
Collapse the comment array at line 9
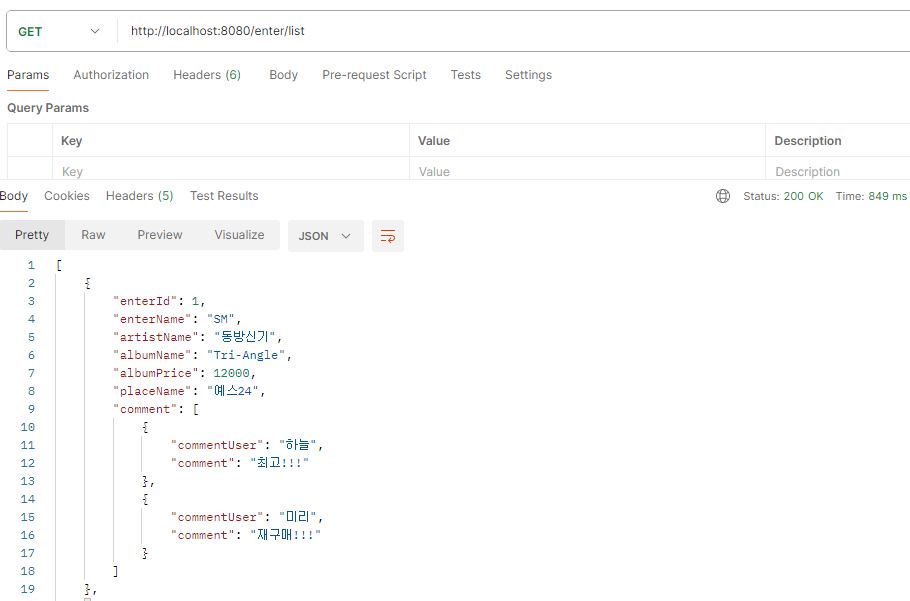[x=196, y=409]
